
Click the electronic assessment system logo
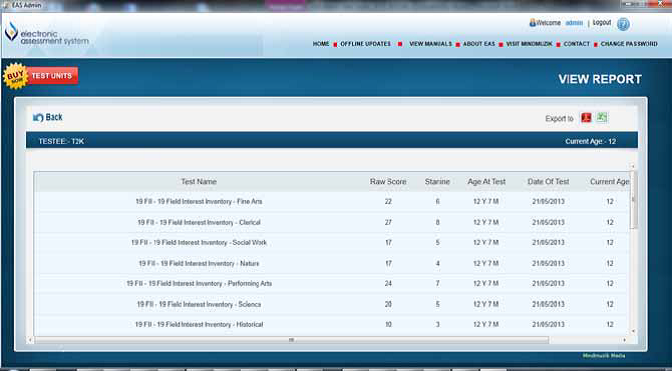[47, 34]
